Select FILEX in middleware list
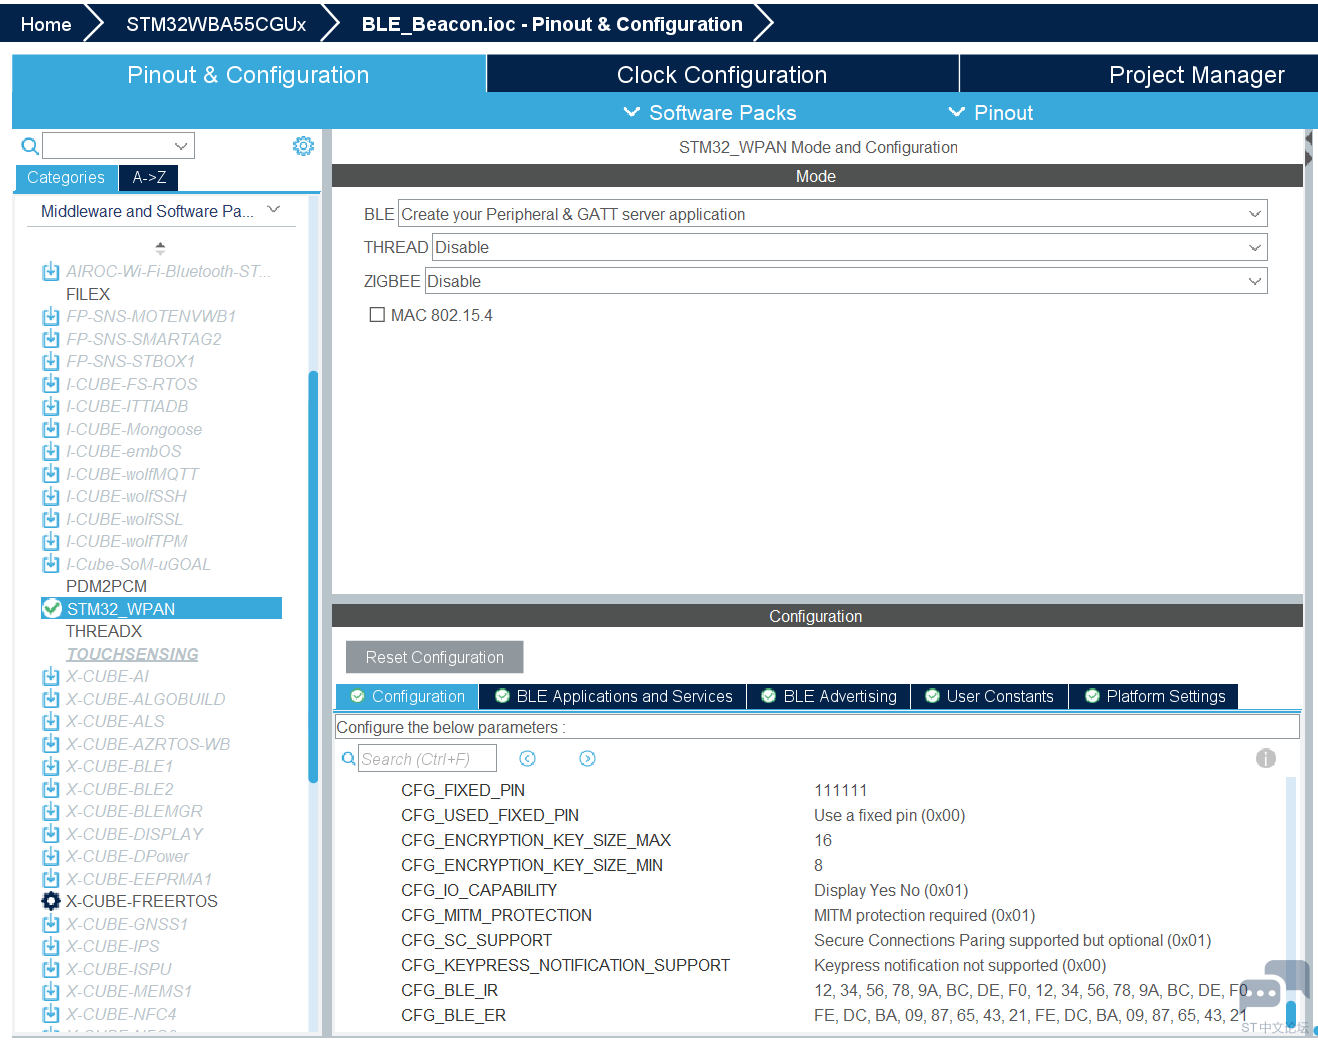Image resolution: width=1318 pixels, height=1043 pixels. coord(88,294)
